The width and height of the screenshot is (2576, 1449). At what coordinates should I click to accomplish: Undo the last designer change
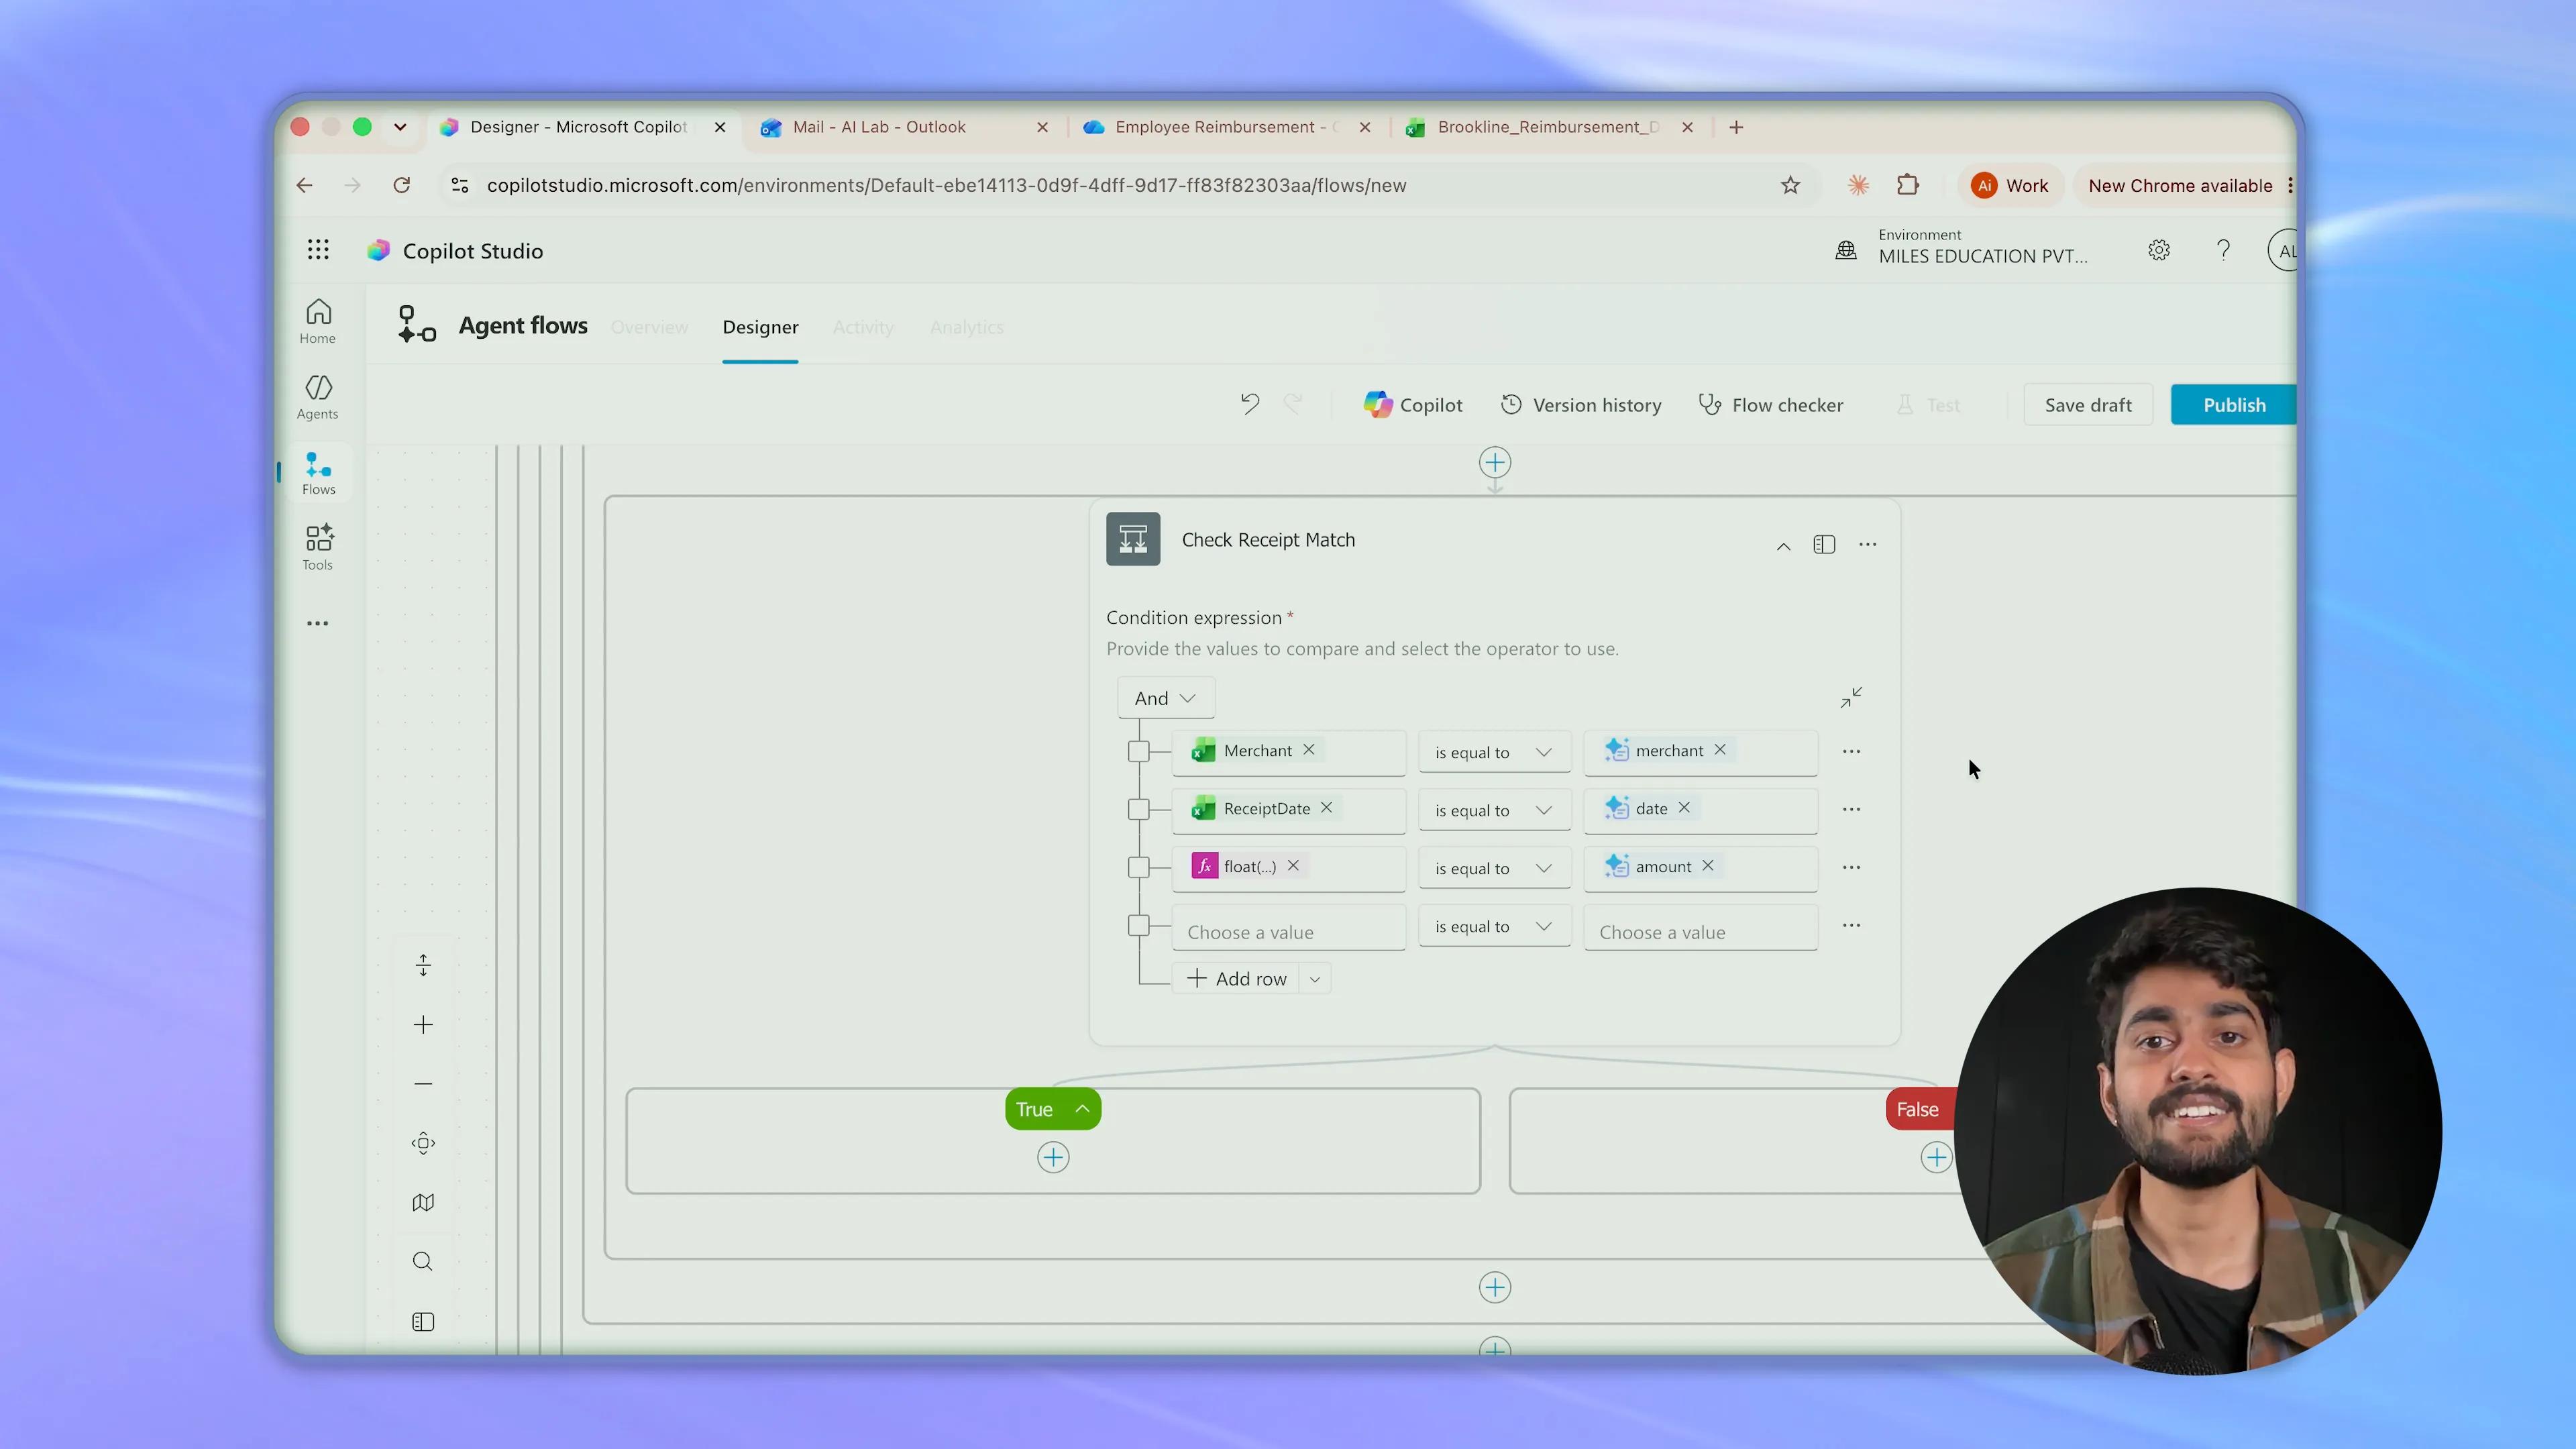1250,404
